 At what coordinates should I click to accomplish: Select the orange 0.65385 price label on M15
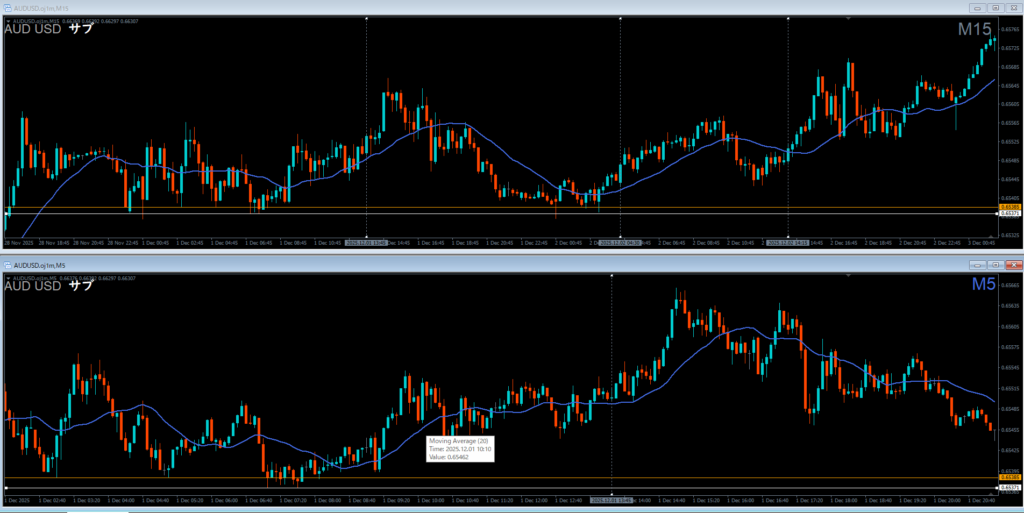coord(1009,207)
